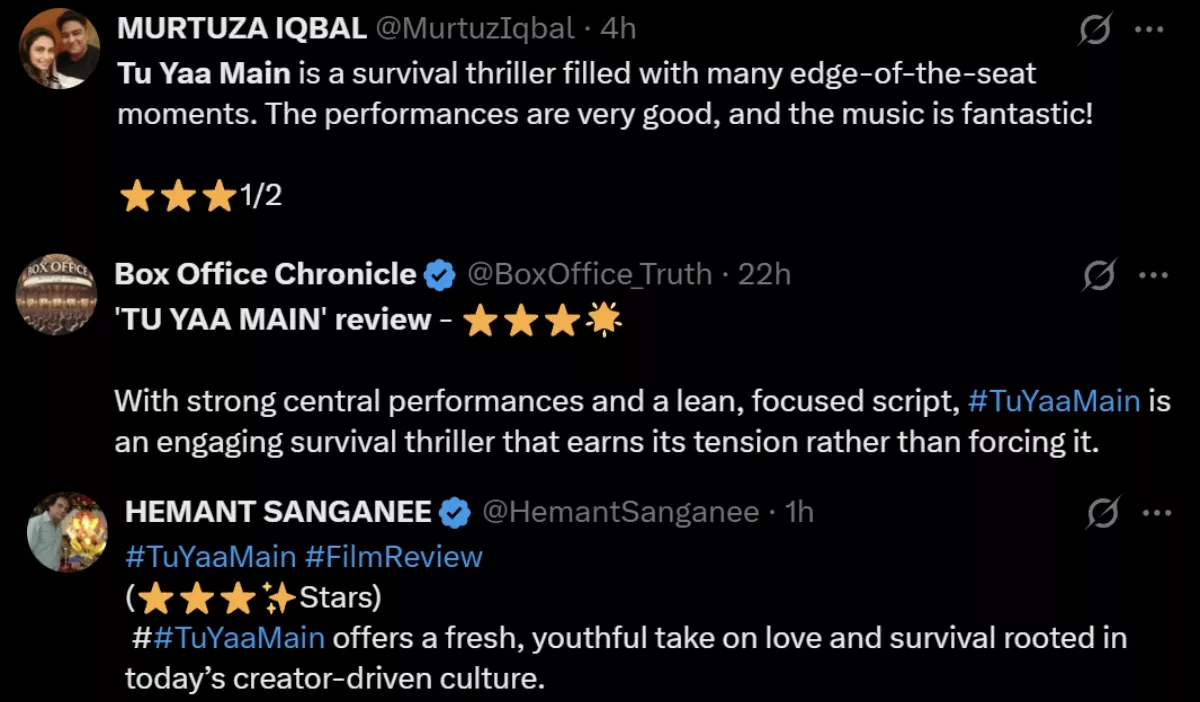This screenshot has width=1200, height=702.
Task: Click Grok icon on Box Office Chronicle post
Action: pyautogui.click(x=1098, y=275)
